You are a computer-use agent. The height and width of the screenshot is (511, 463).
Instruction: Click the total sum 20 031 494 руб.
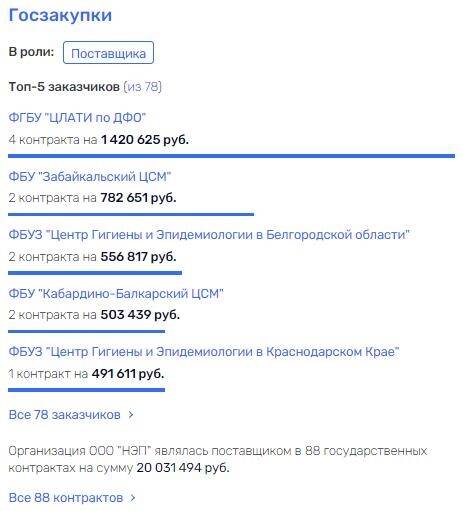(x=183, y=468)
